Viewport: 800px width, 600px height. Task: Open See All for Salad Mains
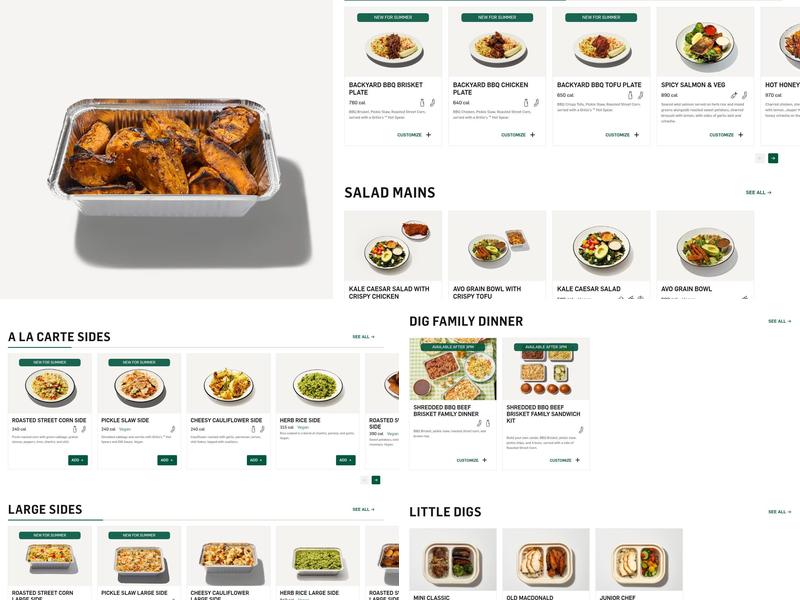(758, 192)
